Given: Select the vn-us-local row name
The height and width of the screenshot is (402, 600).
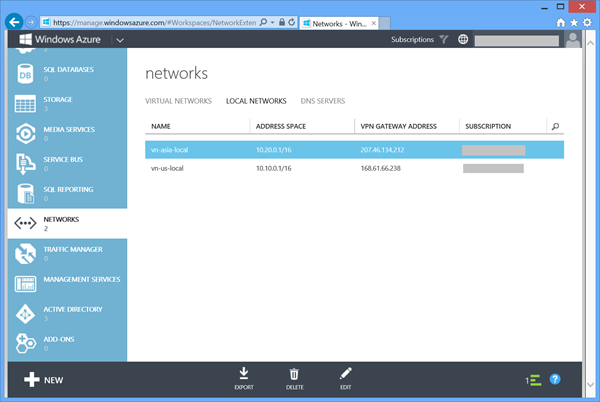Looking at the screenshot, I should pyautogui.click(x=167, y=168).
